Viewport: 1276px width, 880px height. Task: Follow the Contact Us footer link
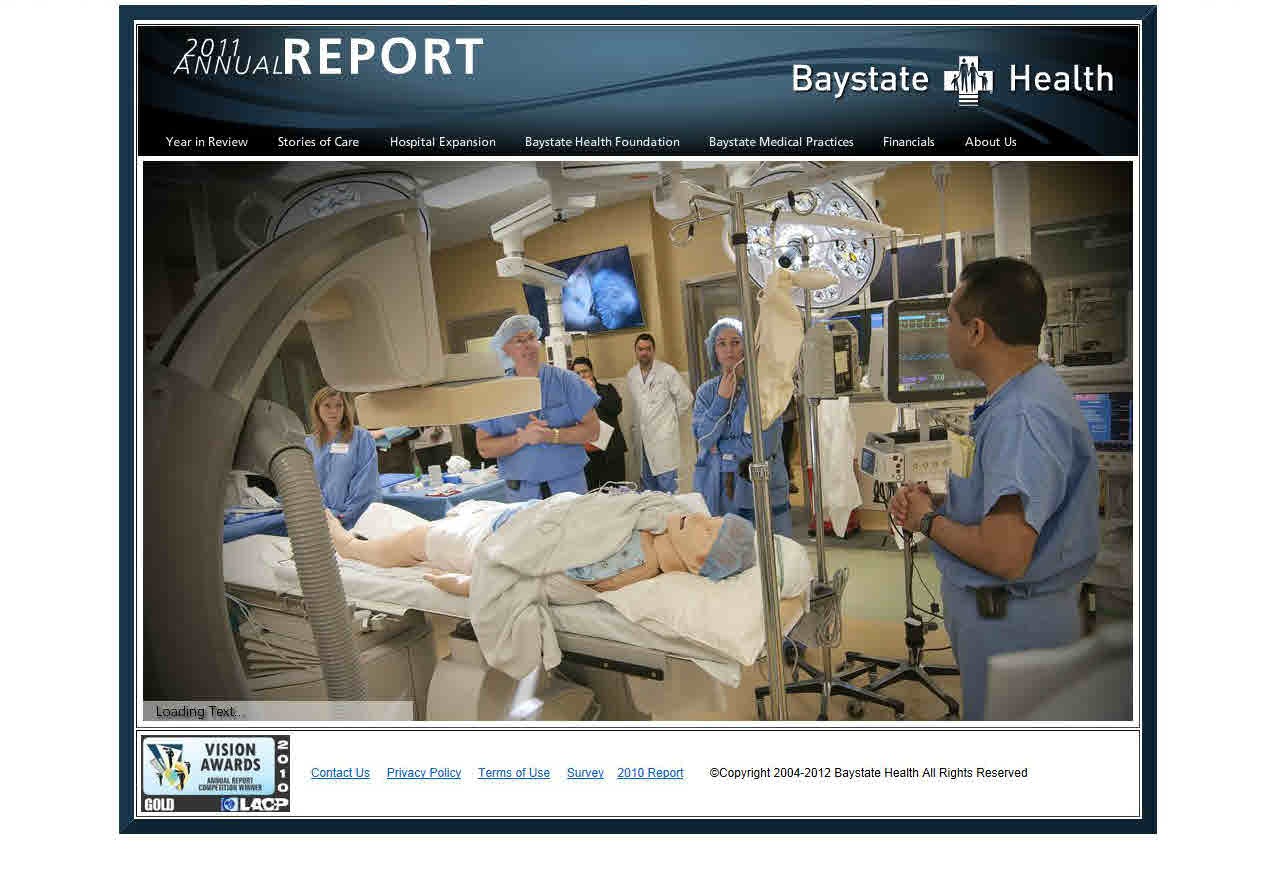(x=340, y=773)
